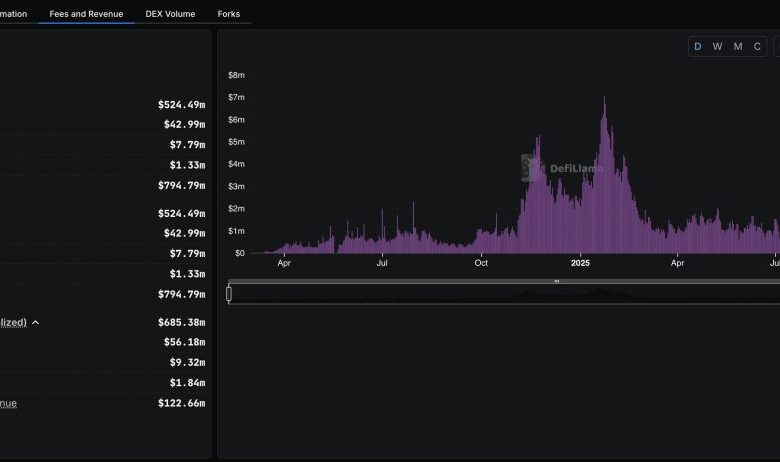Click the top-center grip of the chart range bar

click(x=557, y=281)
